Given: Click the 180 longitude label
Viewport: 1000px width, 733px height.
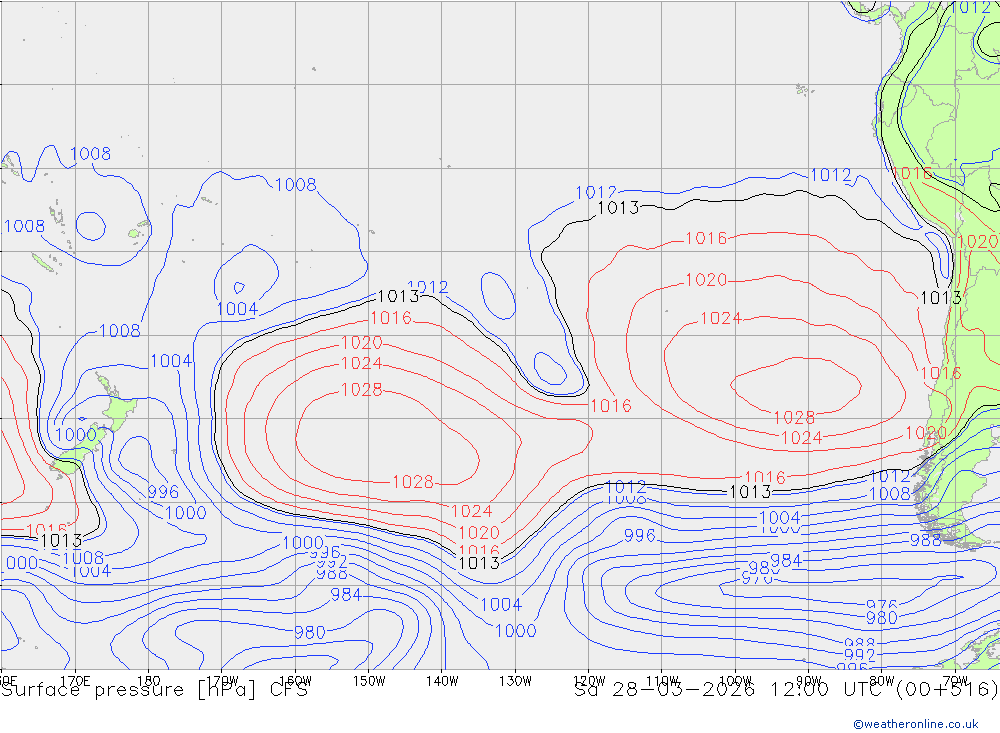Looking at the screenshot, I should [x=149, y=681].
